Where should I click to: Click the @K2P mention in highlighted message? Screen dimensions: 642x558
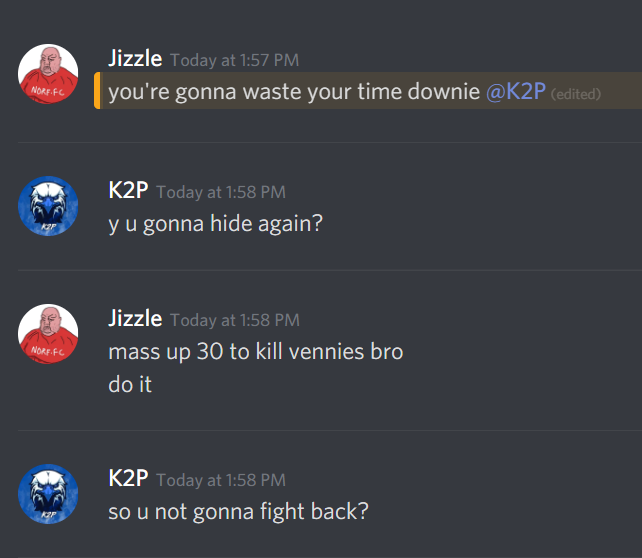[515, 91]
